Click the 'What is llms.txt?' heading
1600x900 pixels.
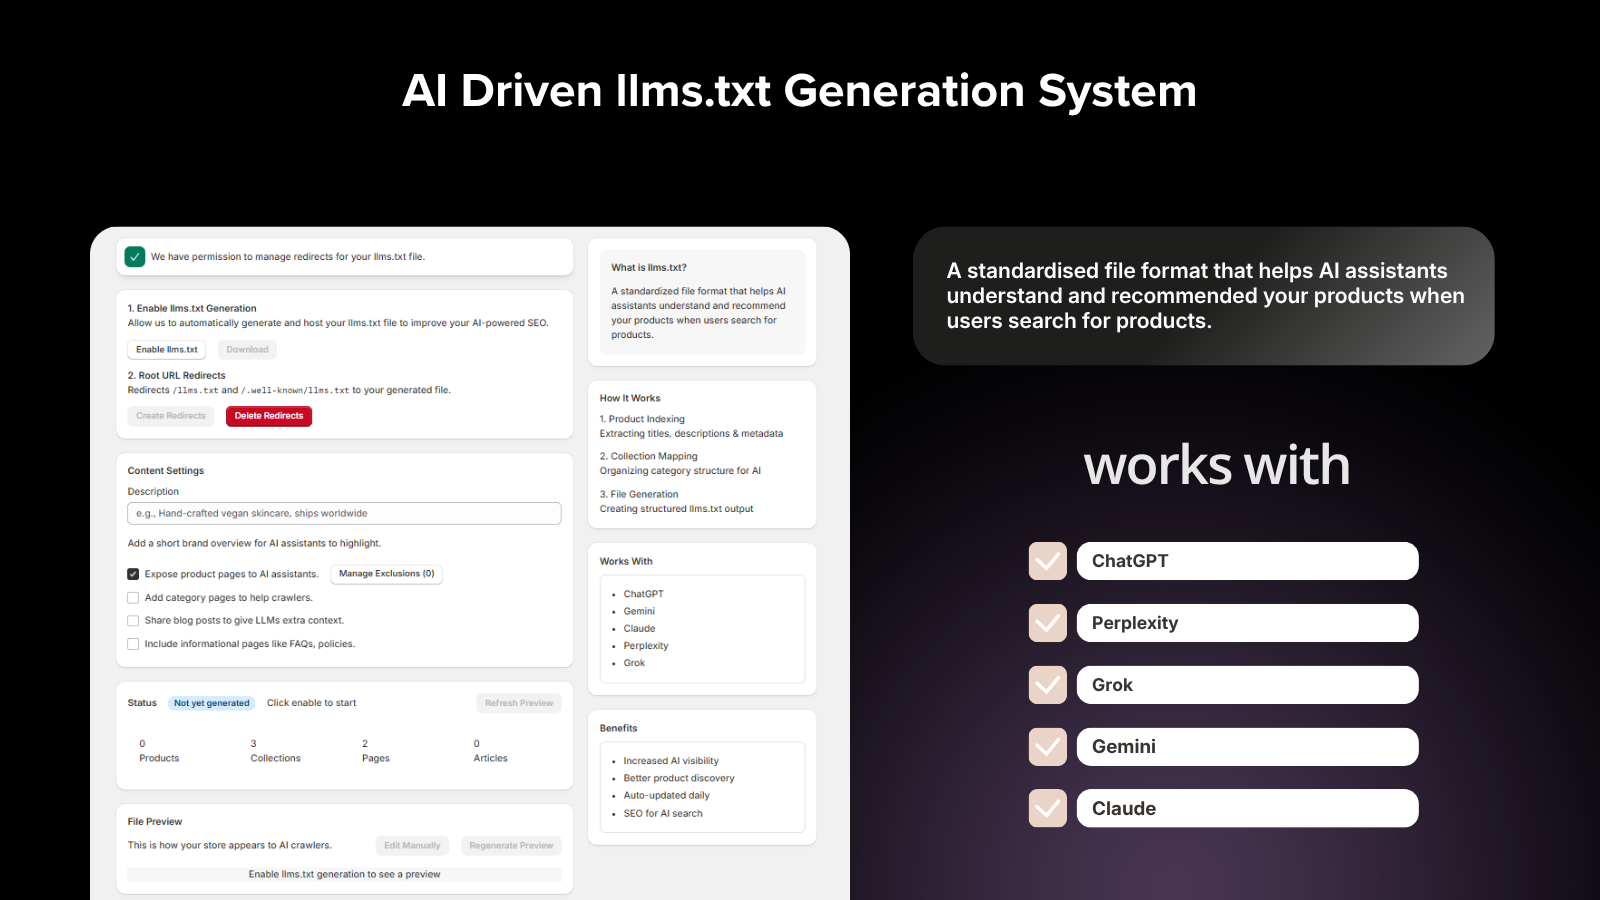(x=649, y=268)
